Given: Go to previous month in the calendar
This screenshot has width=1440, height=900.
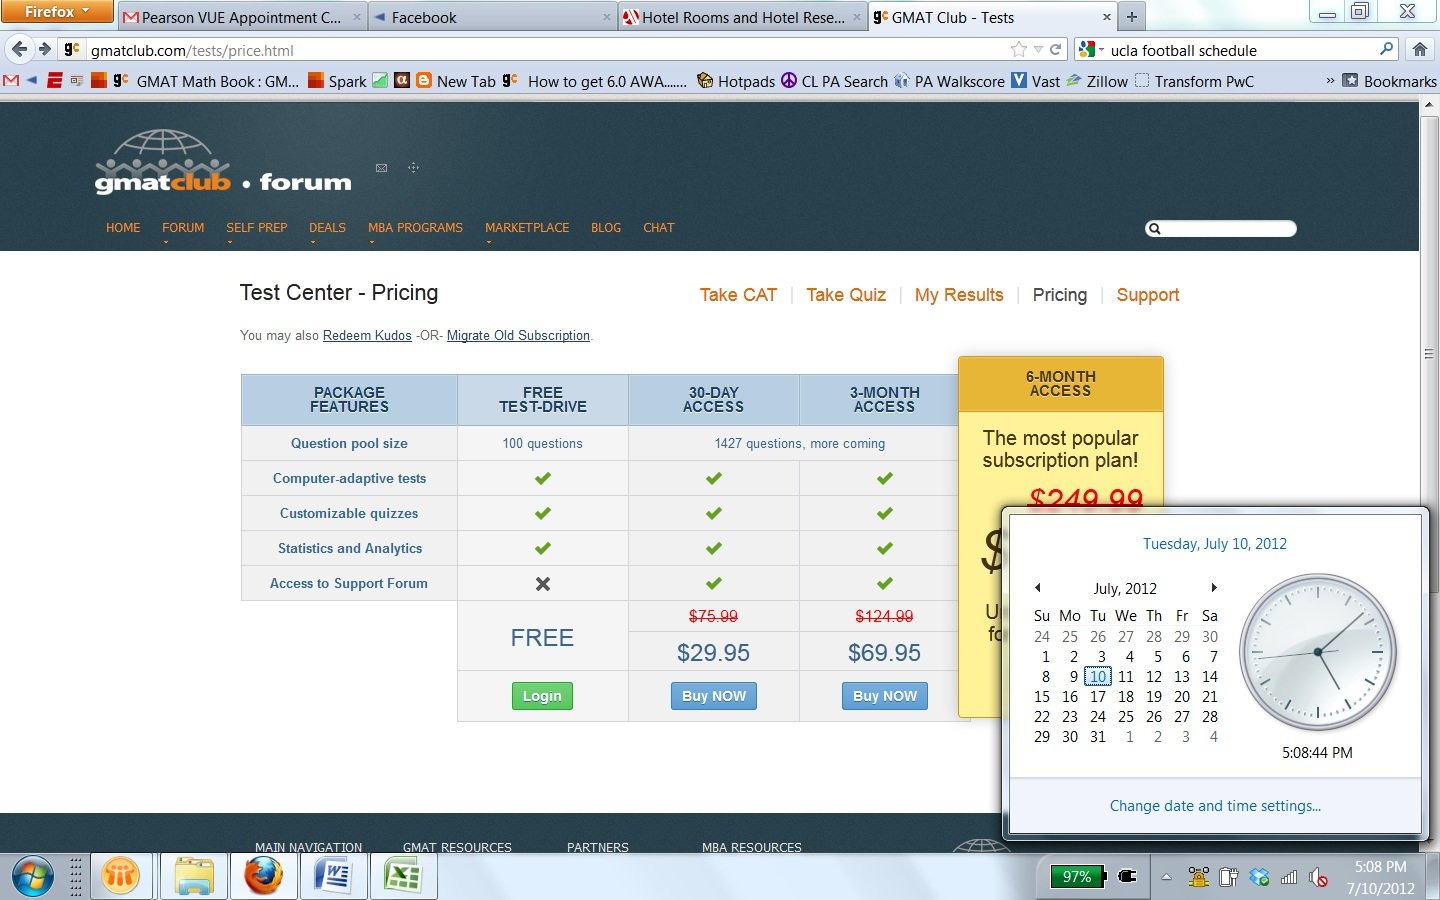Looking at the screenshot, I should pyautogui.click(x=1038, y=588).
